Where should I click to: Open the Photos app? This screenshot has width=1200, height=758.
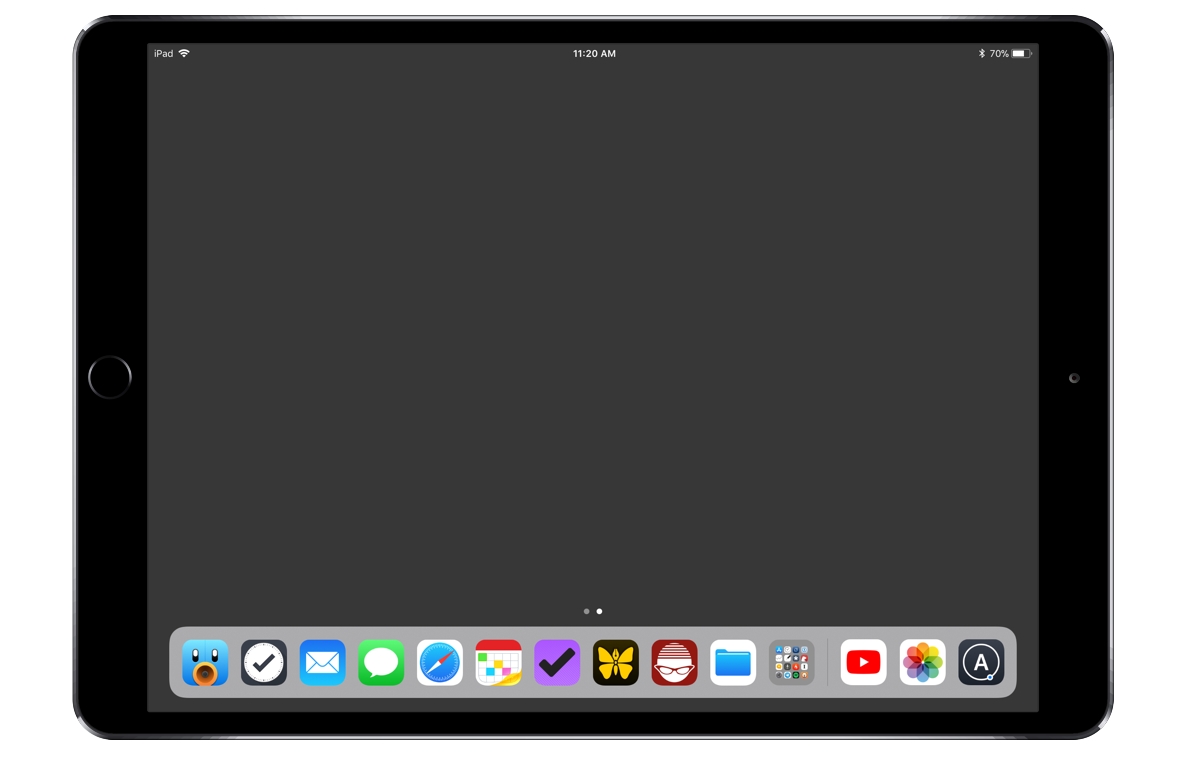click(x=923, y=662)
